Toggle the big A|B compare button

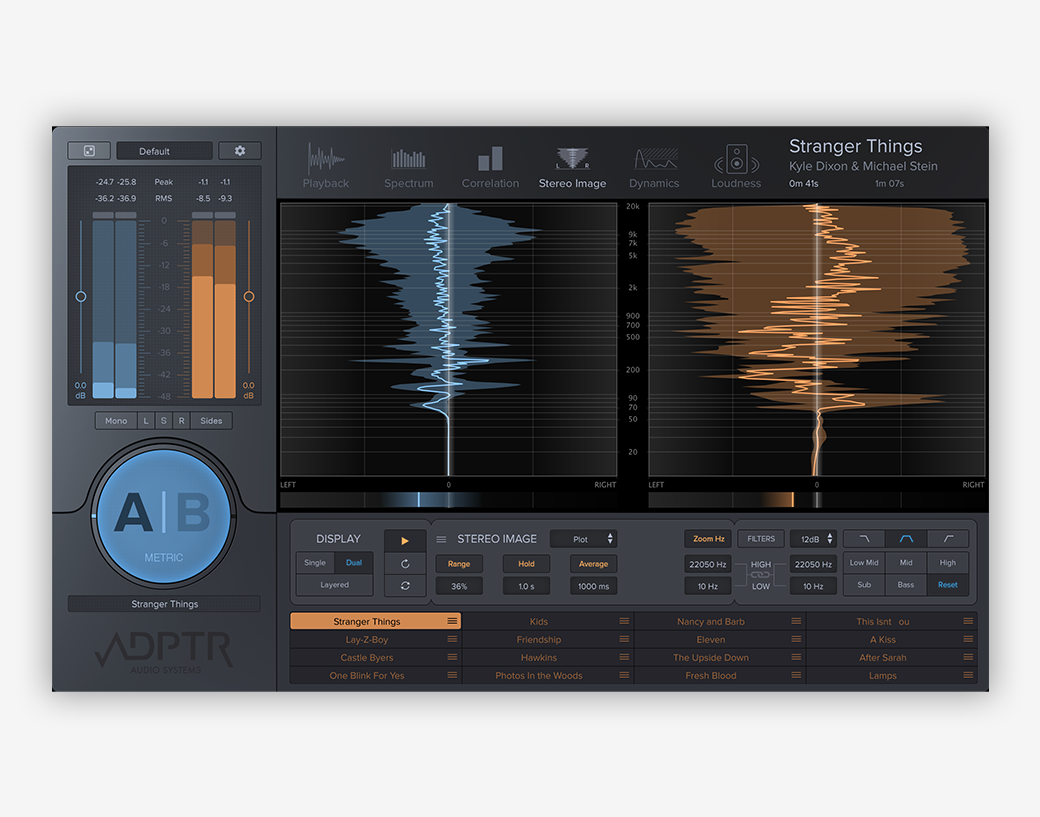pyautogui.click(x=164, y=517)
